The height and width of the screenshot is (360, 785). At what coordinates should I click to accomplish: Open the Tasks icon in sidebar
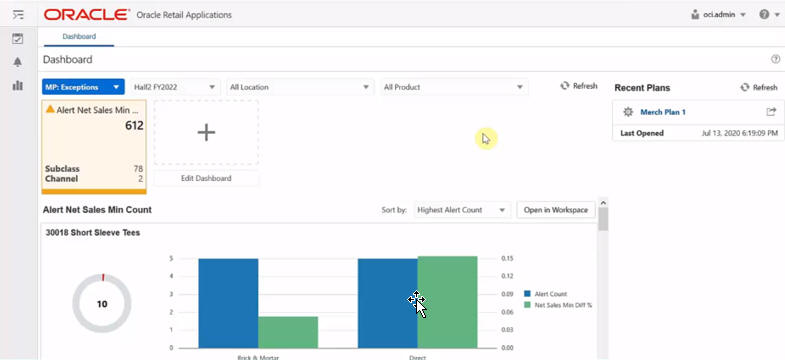pyautogui.click(x=18, y=39)
